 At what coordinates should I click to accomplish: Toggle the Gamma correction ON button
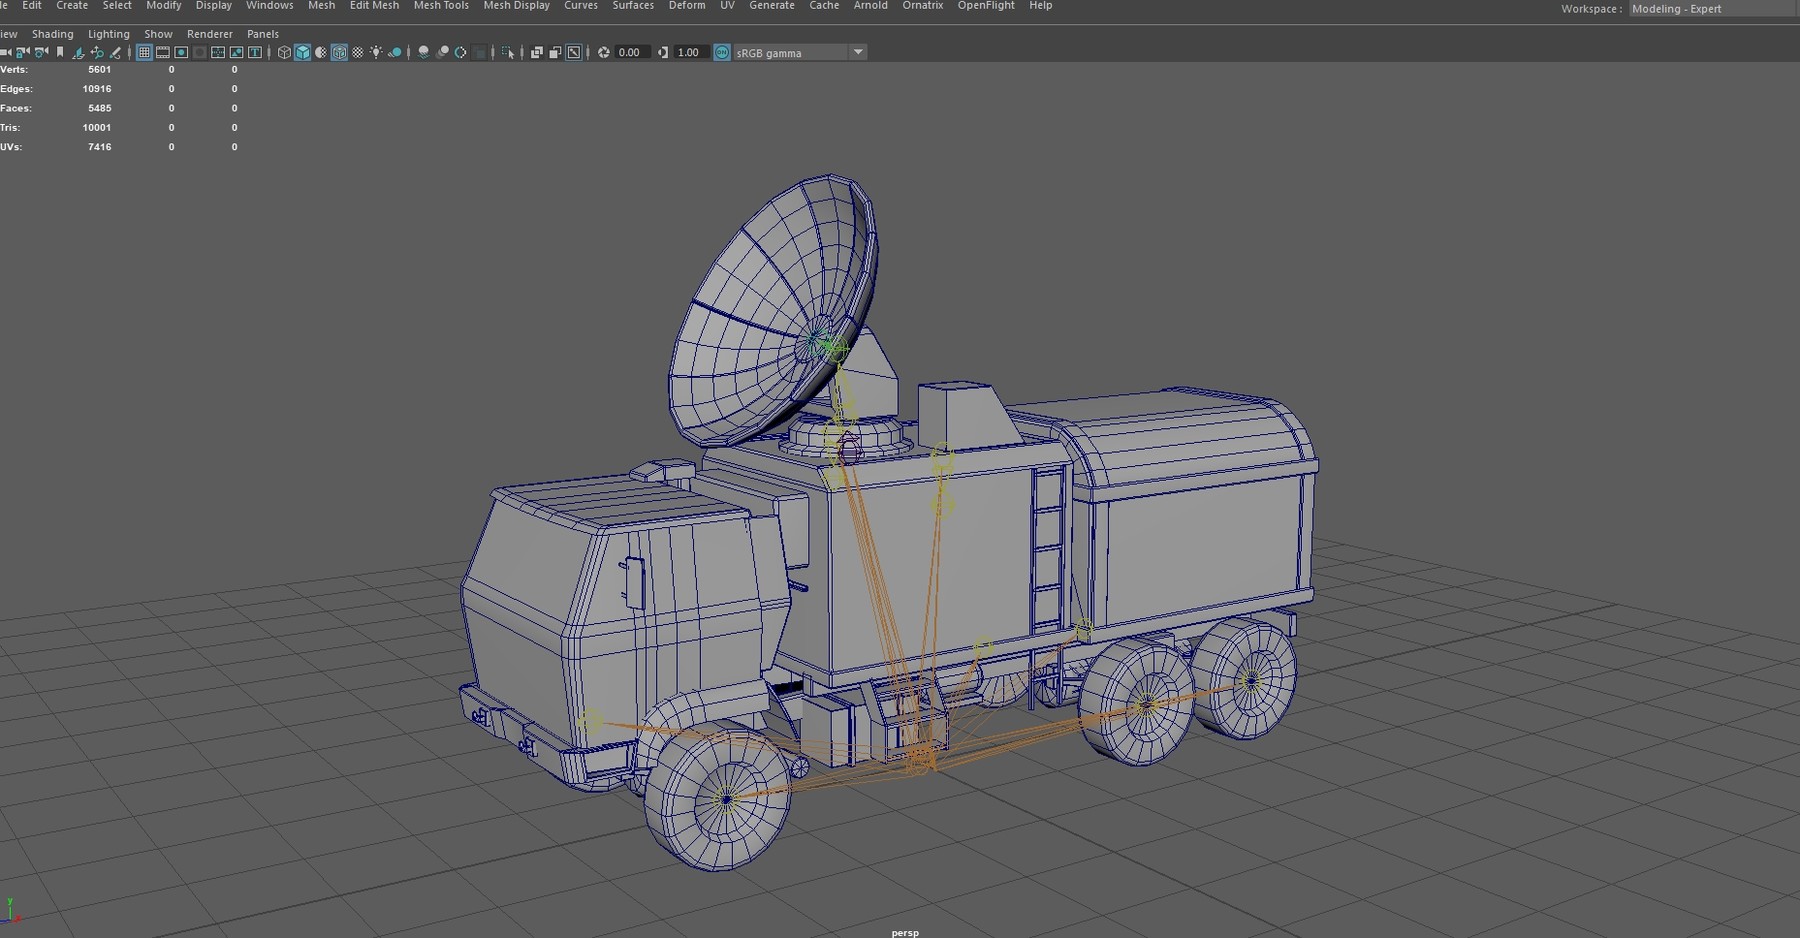[x=721, y=52]
